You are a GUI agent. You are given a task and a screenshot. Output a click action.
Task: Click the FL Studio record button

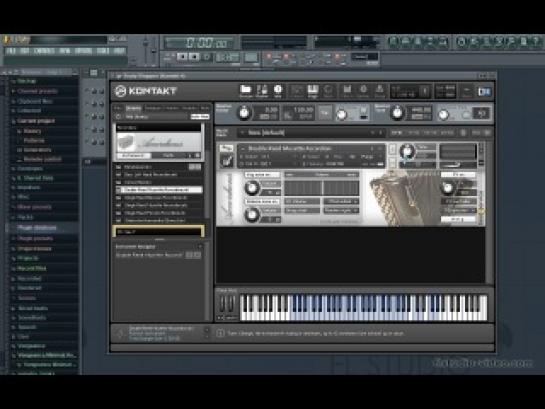pyautogui.click(x=207, y=57)
